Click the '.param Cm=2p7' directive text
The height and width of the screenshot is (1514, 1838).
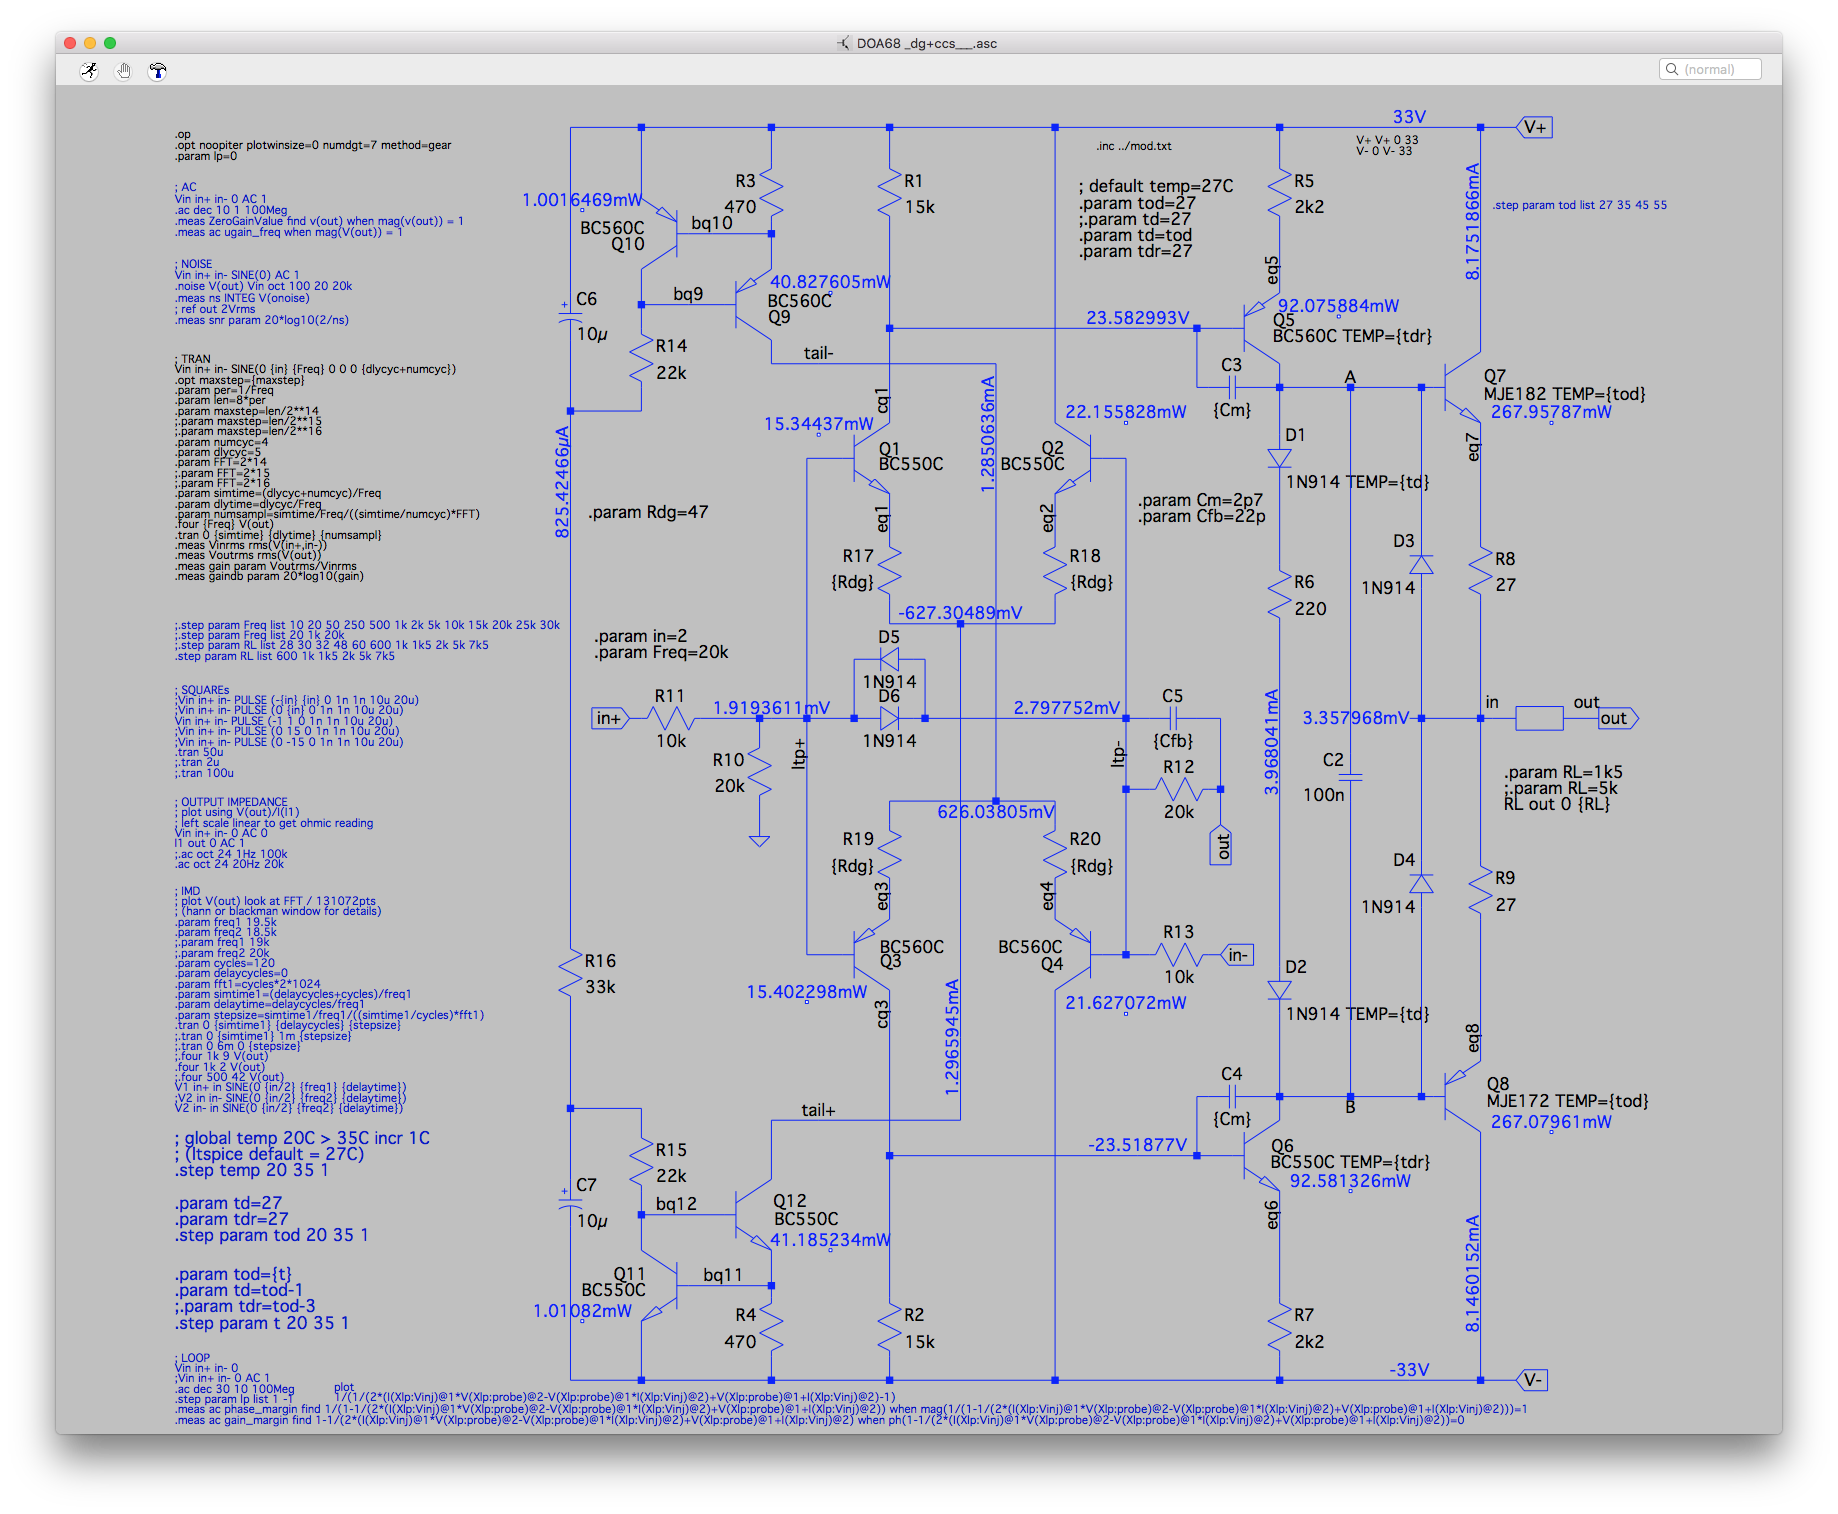click(1200, 500)
